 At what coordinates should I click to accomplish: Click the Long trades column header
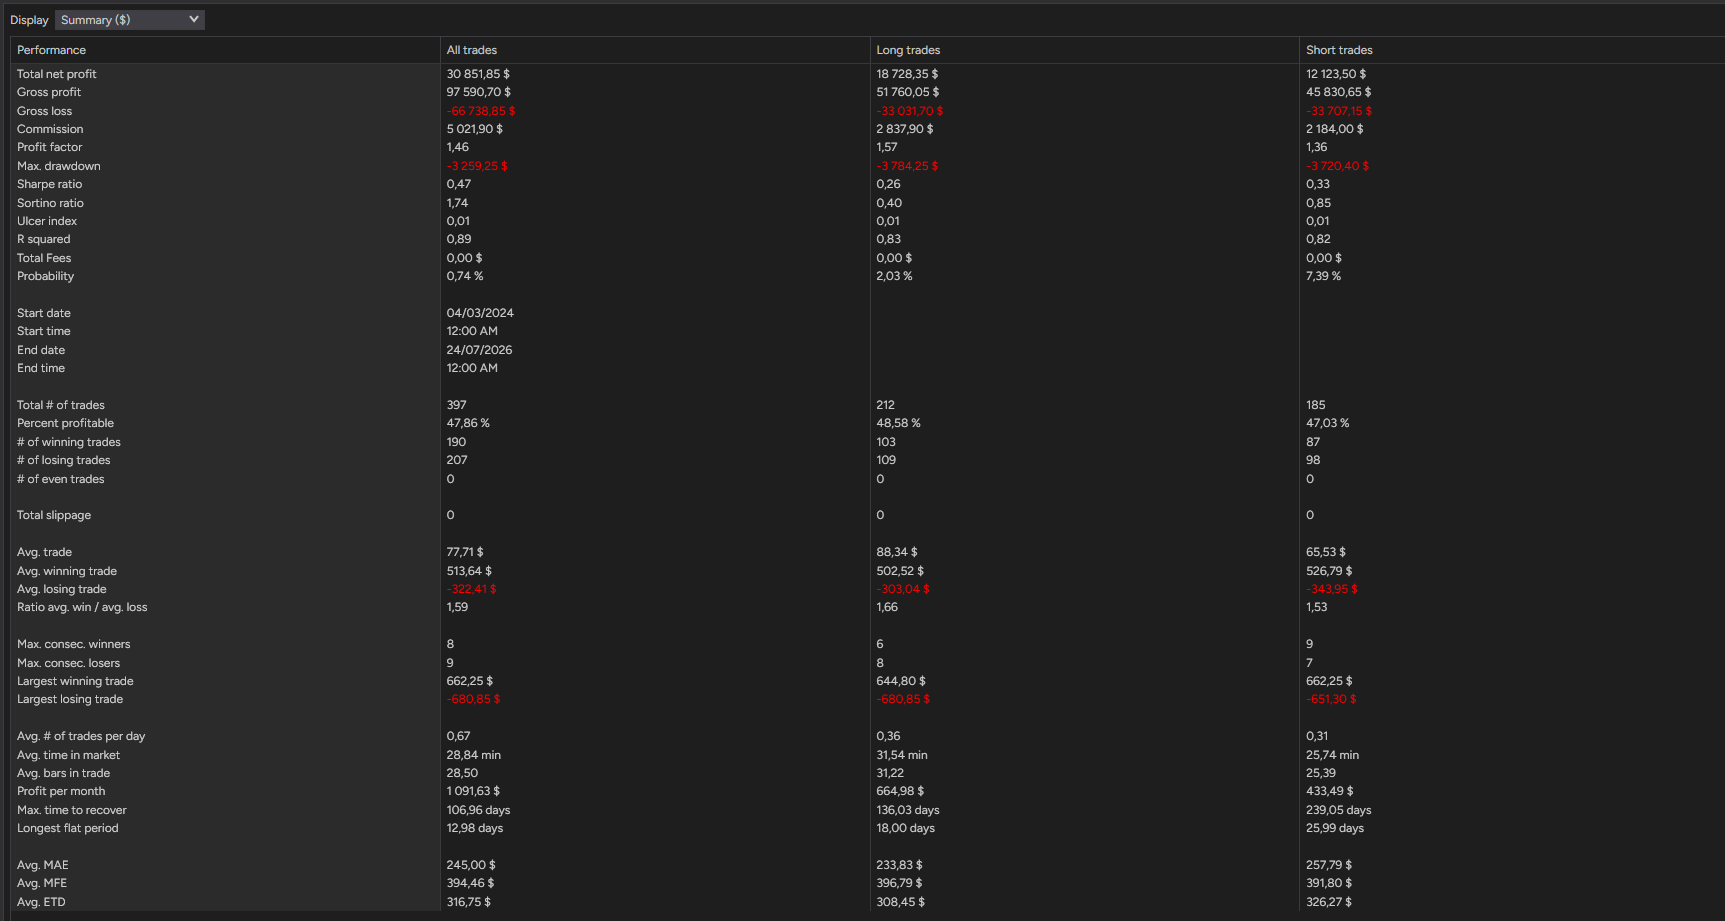pyautogui.click(x=908, y=50)
